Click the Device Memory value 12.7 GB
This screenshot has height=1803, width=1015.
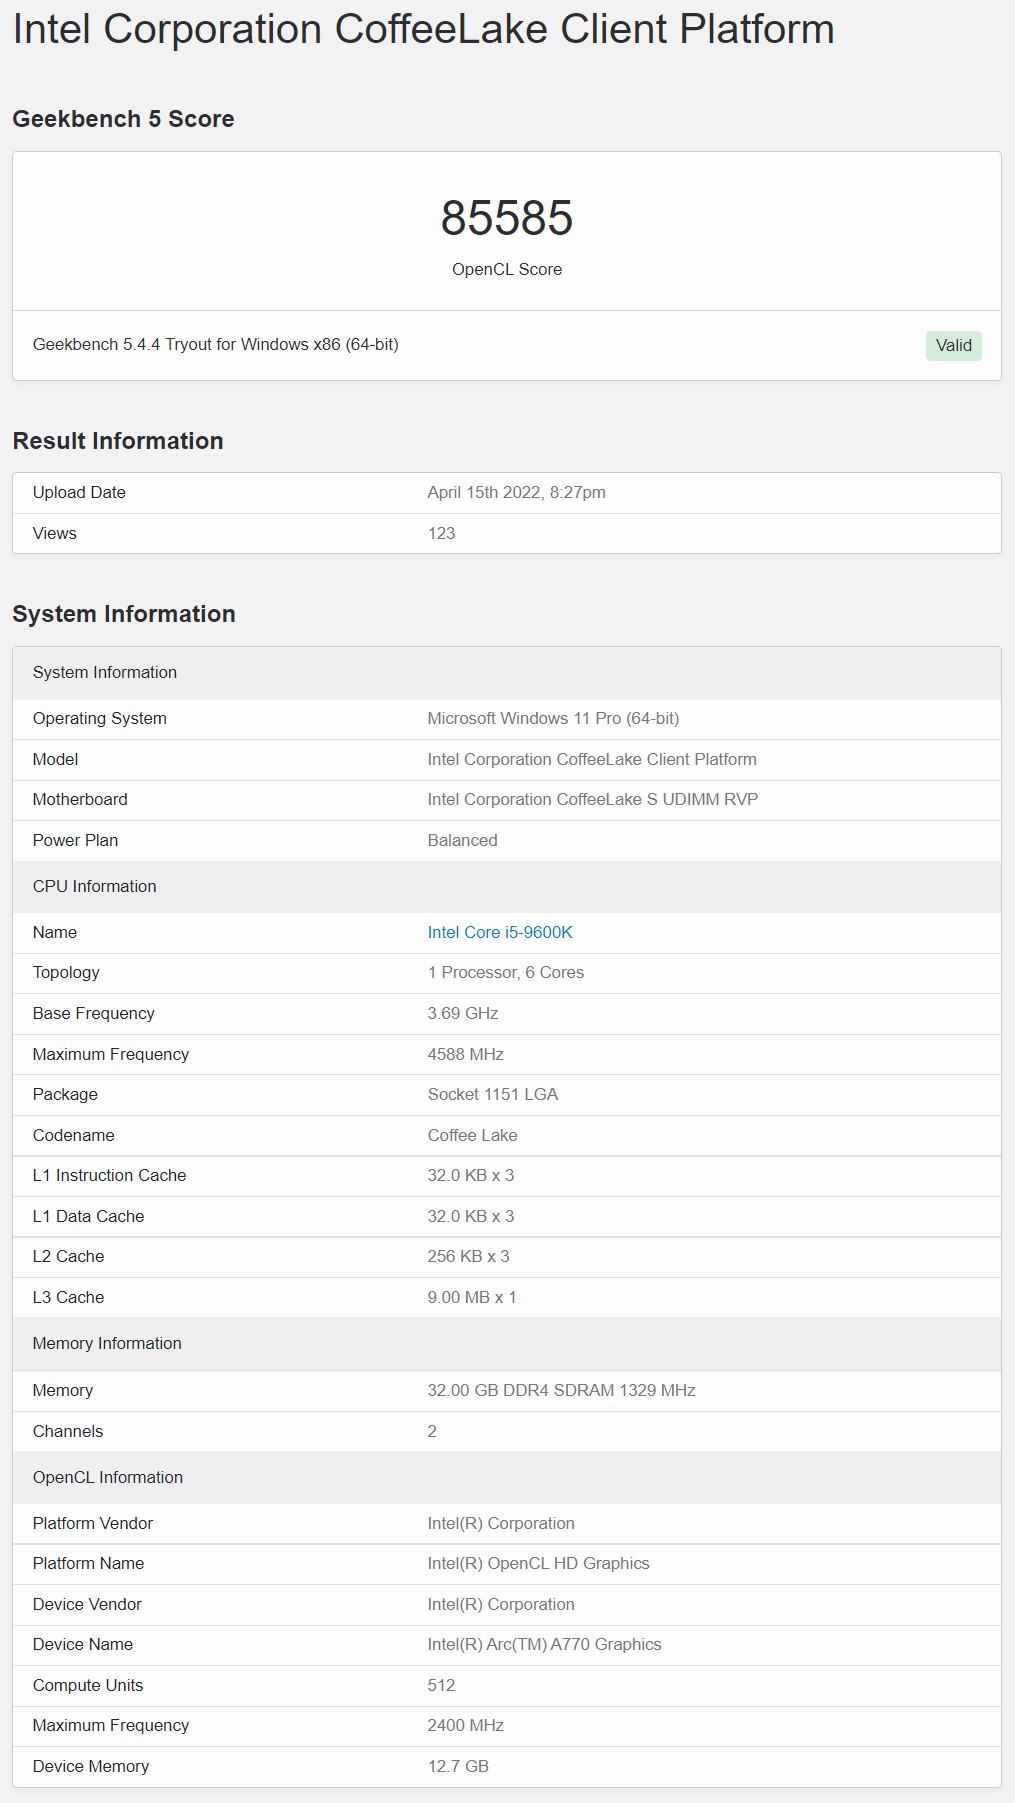pyautogui.click(x=458, y=1766)
